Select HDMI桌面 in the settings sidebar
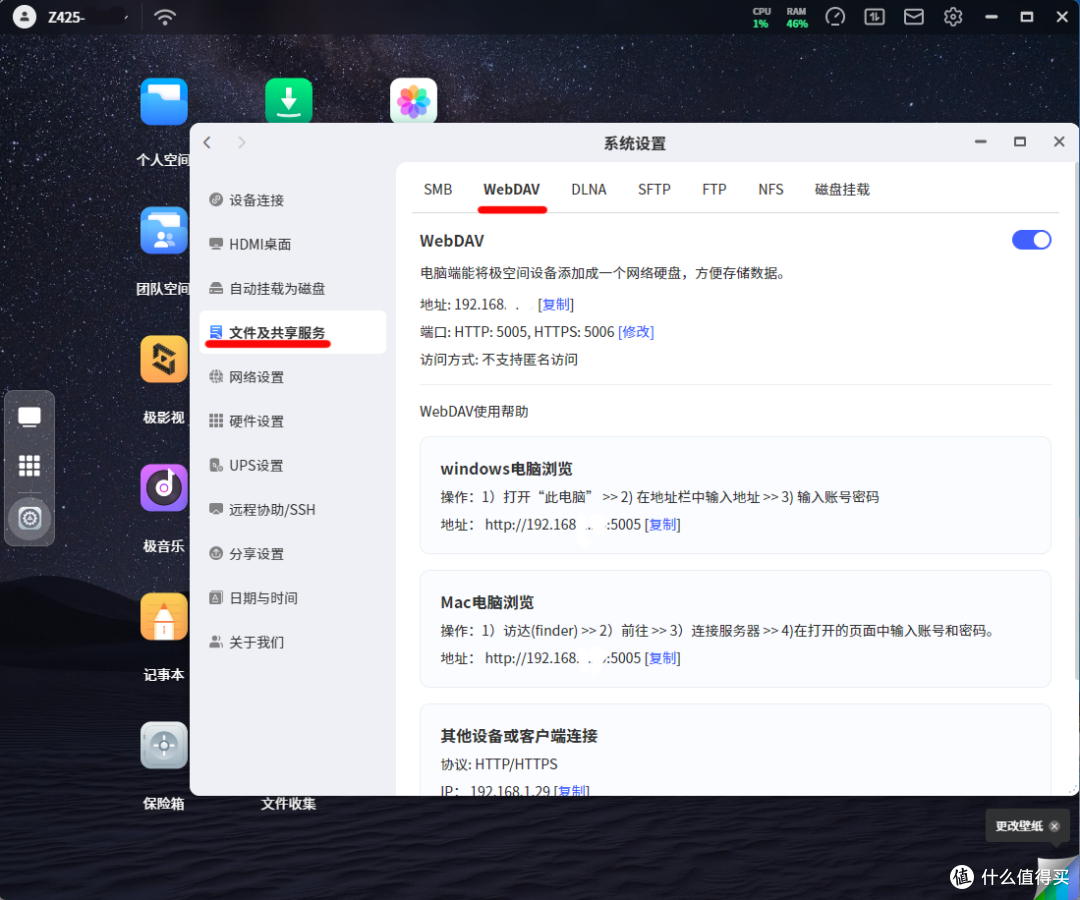The width and height of the screenshot is (1080, 900). tap(292, 244)
